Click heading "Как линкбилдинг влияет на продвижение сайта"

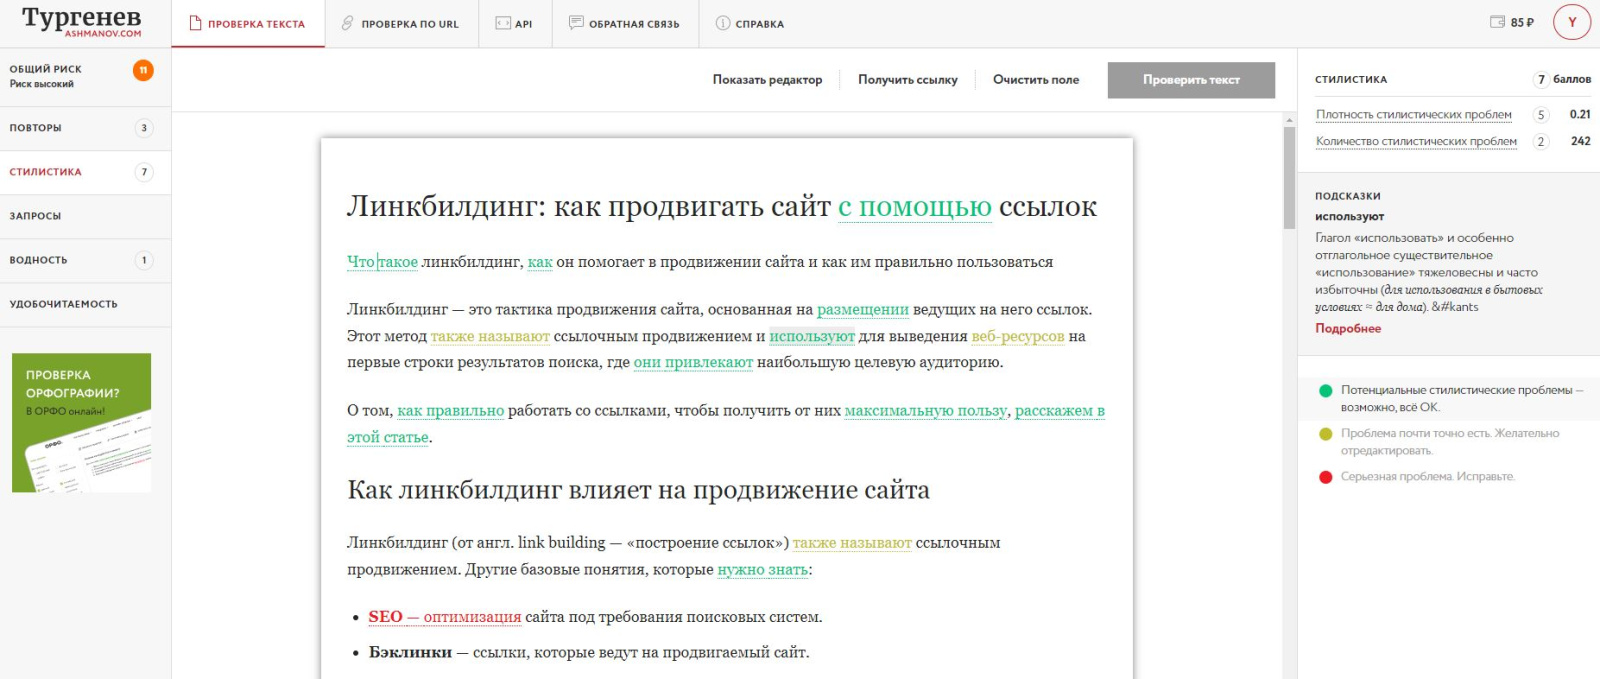(x=638, y=490)
